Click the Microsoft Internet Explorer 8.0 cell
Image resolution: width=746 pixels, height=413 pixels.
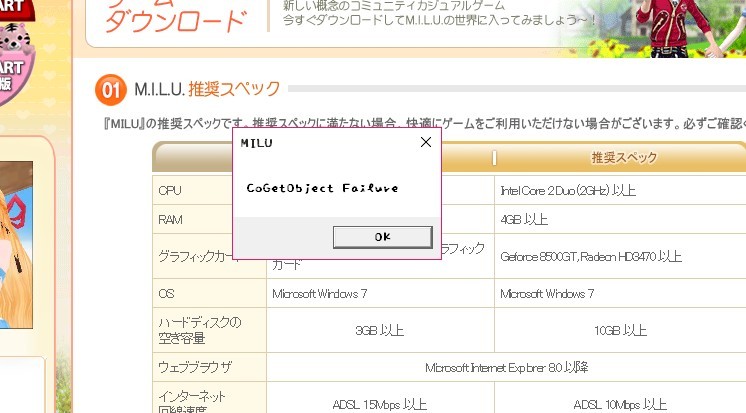click(506, 367)
